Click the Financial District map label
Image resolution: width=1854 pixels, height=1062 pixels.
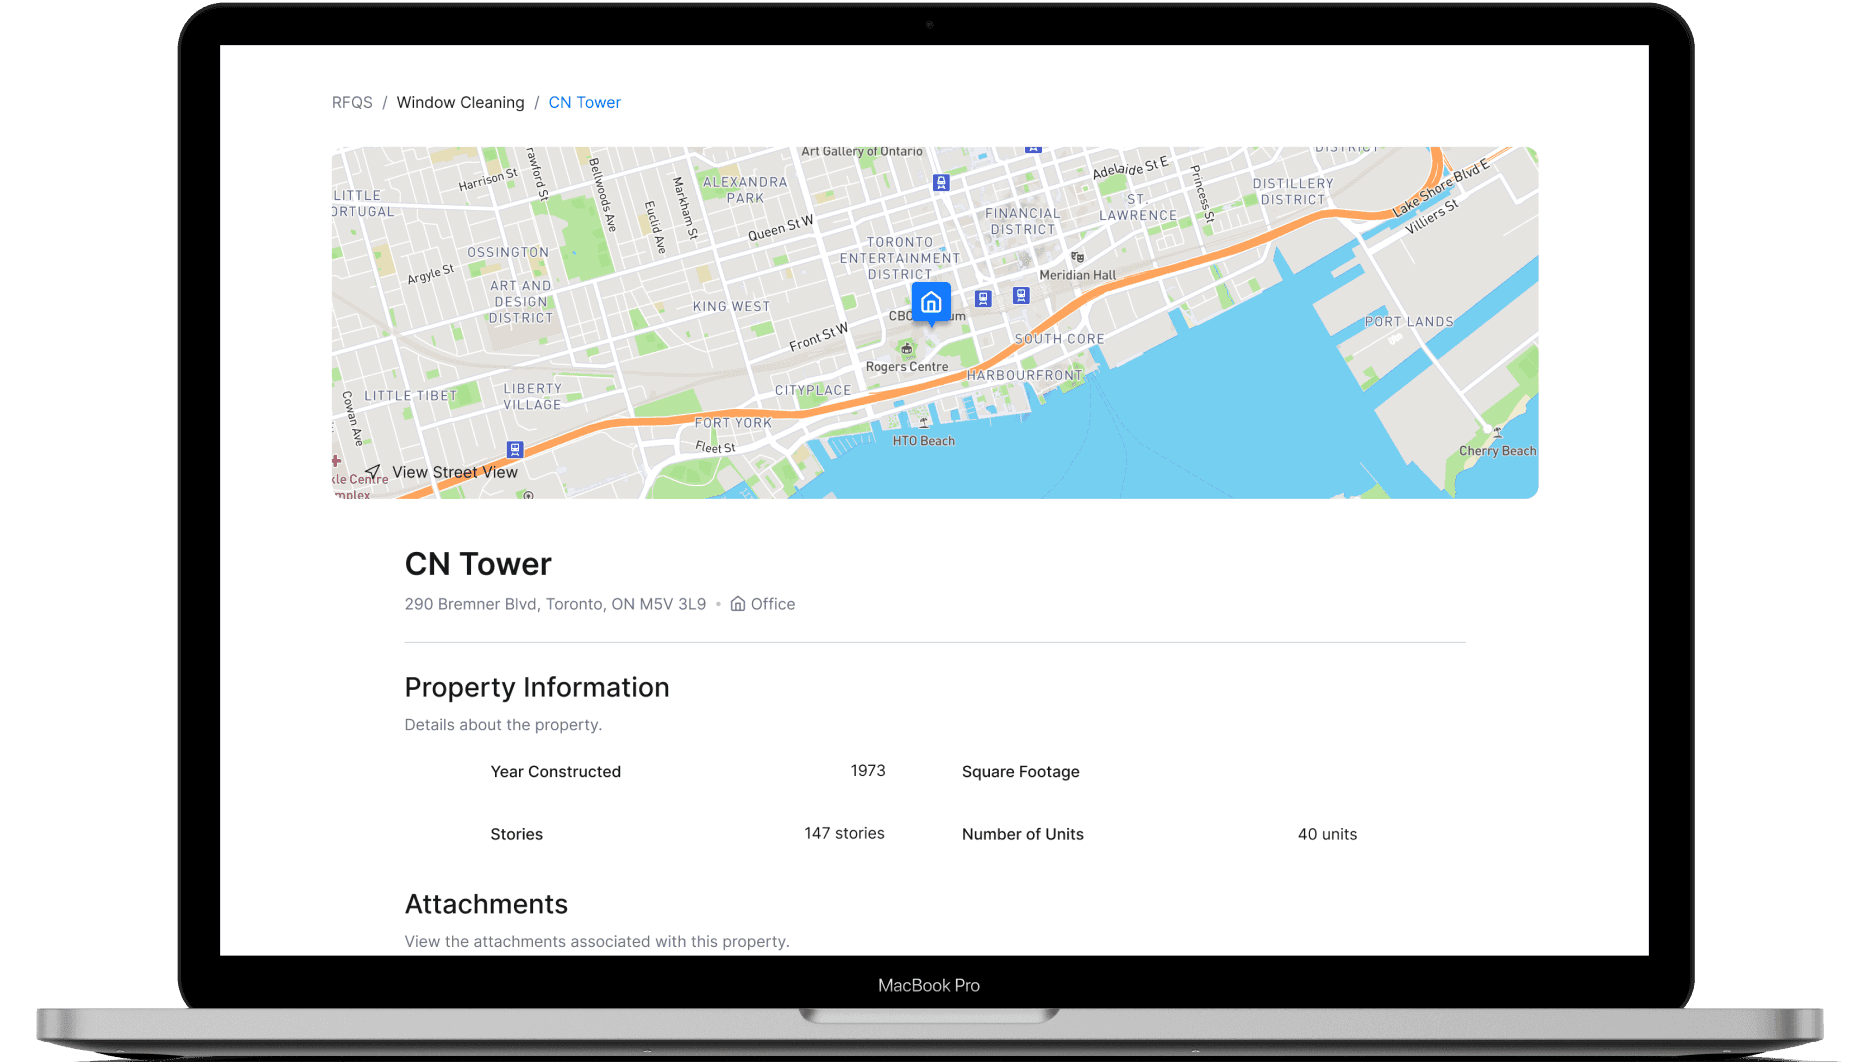[1022, 221]
